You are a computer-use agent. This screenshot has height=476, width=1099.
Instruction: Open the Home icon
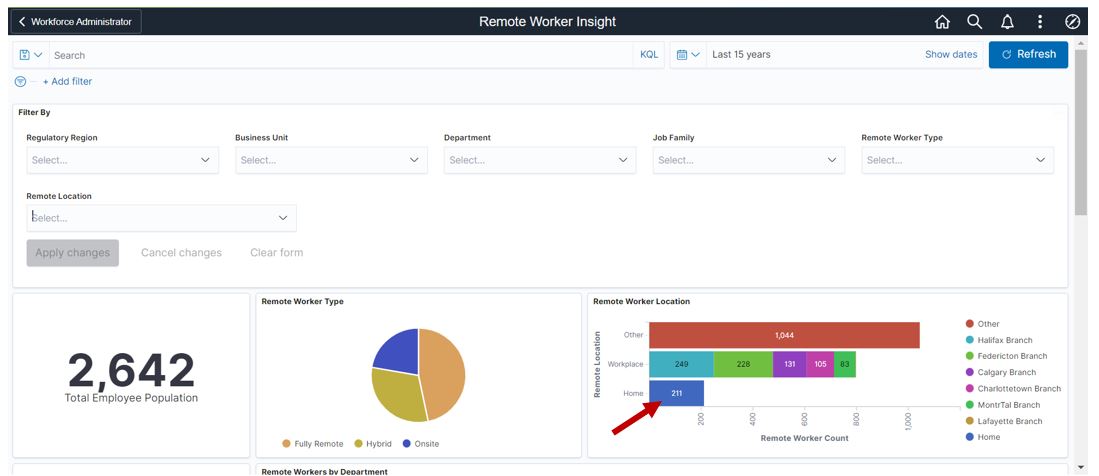(942, 22)
